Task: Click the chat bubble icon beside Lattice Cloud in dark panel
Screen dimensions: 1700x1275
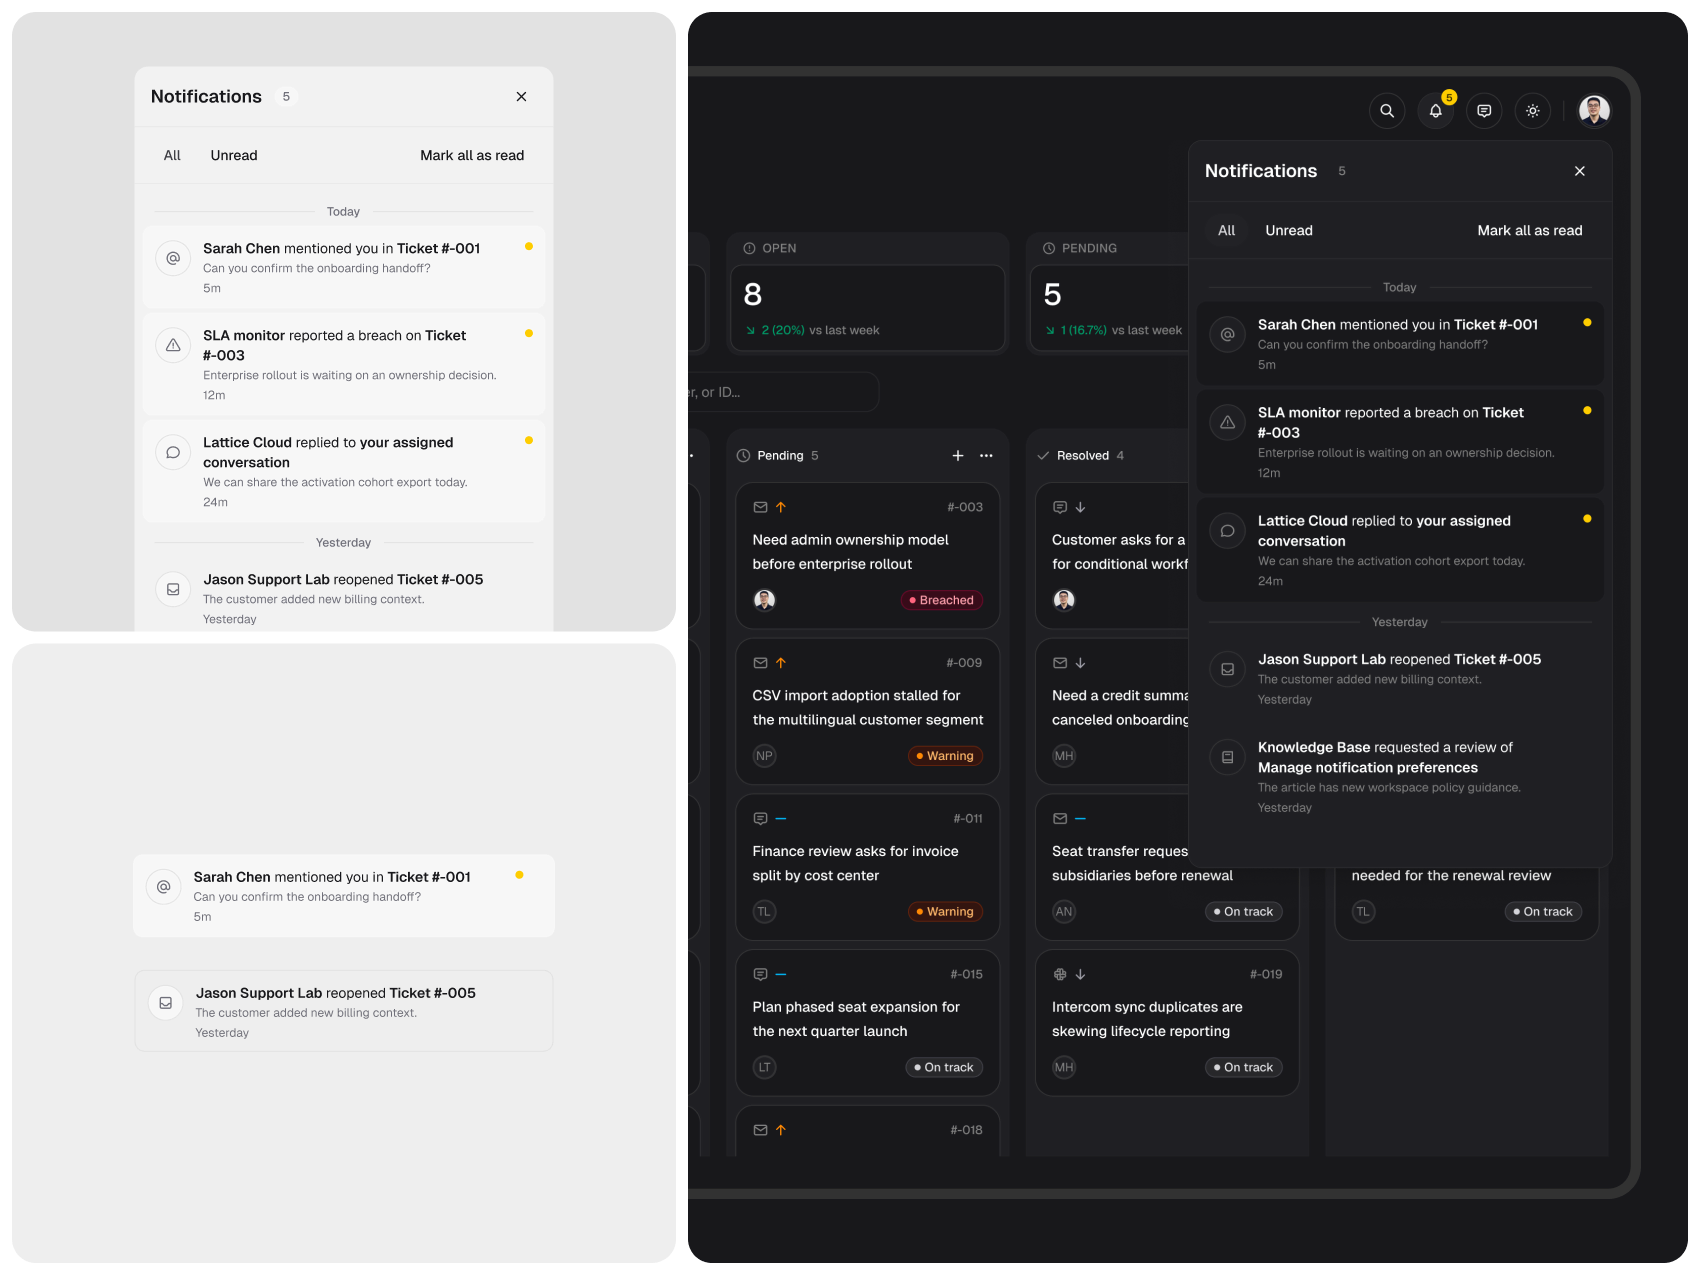Action: point(1228,531)
